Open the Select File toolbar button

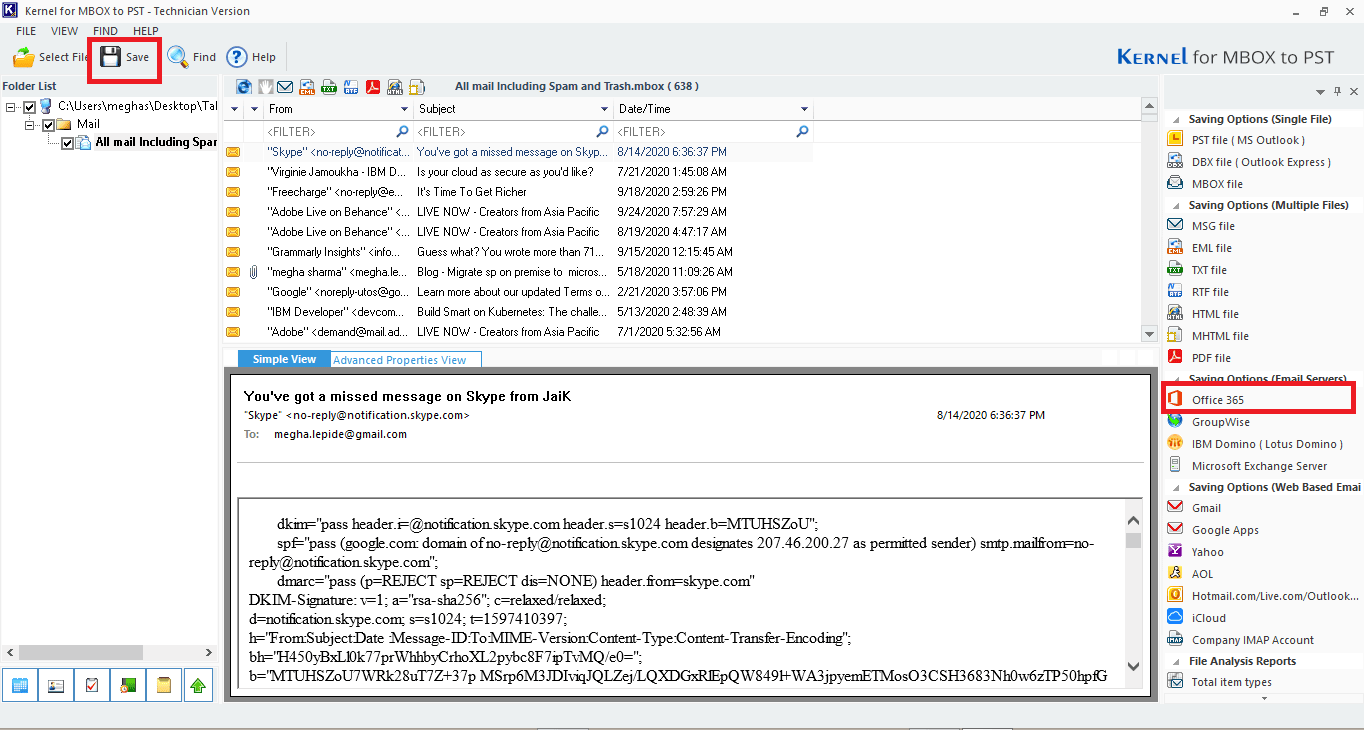tap(49, 57)
